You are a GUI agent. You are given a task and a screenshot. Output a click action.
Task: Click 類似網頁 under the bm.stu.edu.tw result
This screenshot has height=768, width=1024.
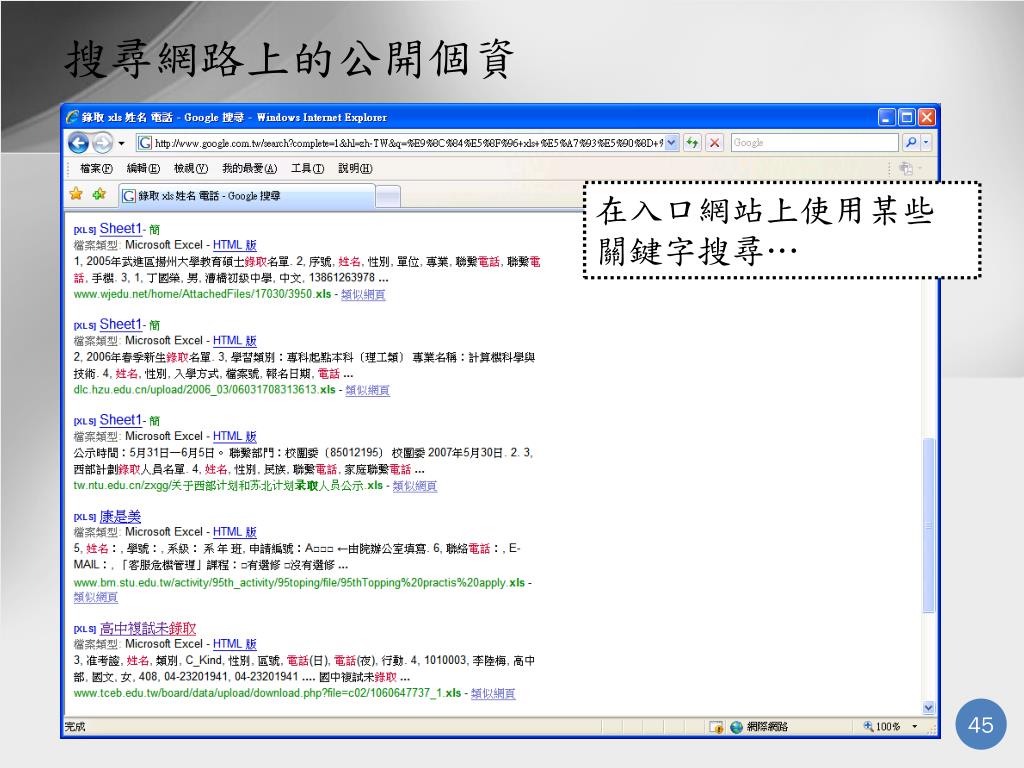click(95, 597)
